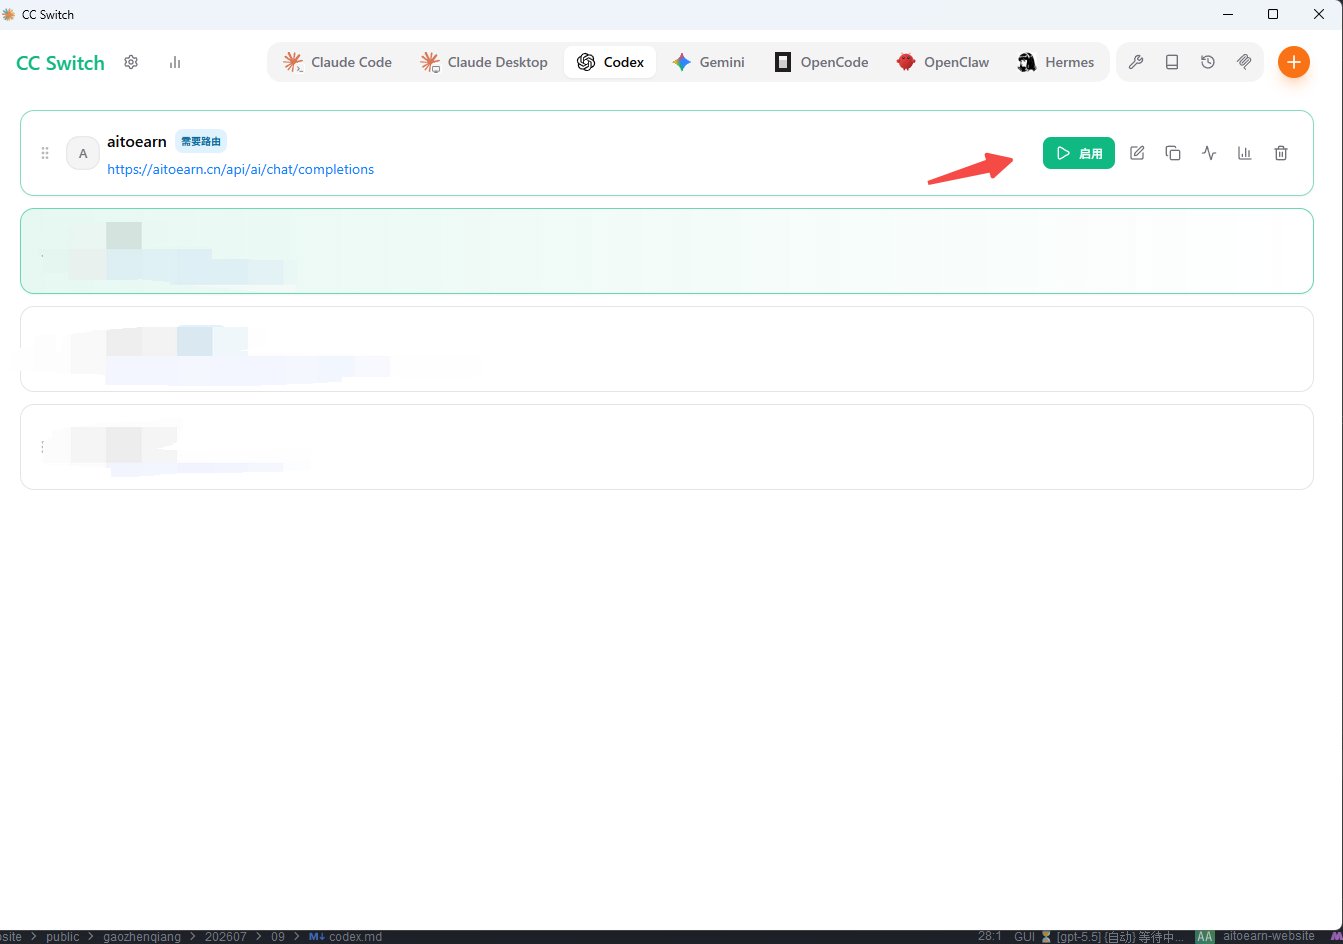Duplicate the aitoearn provider
The height and width of the screenshot is (944, 1343).
tap(1173, 153)
